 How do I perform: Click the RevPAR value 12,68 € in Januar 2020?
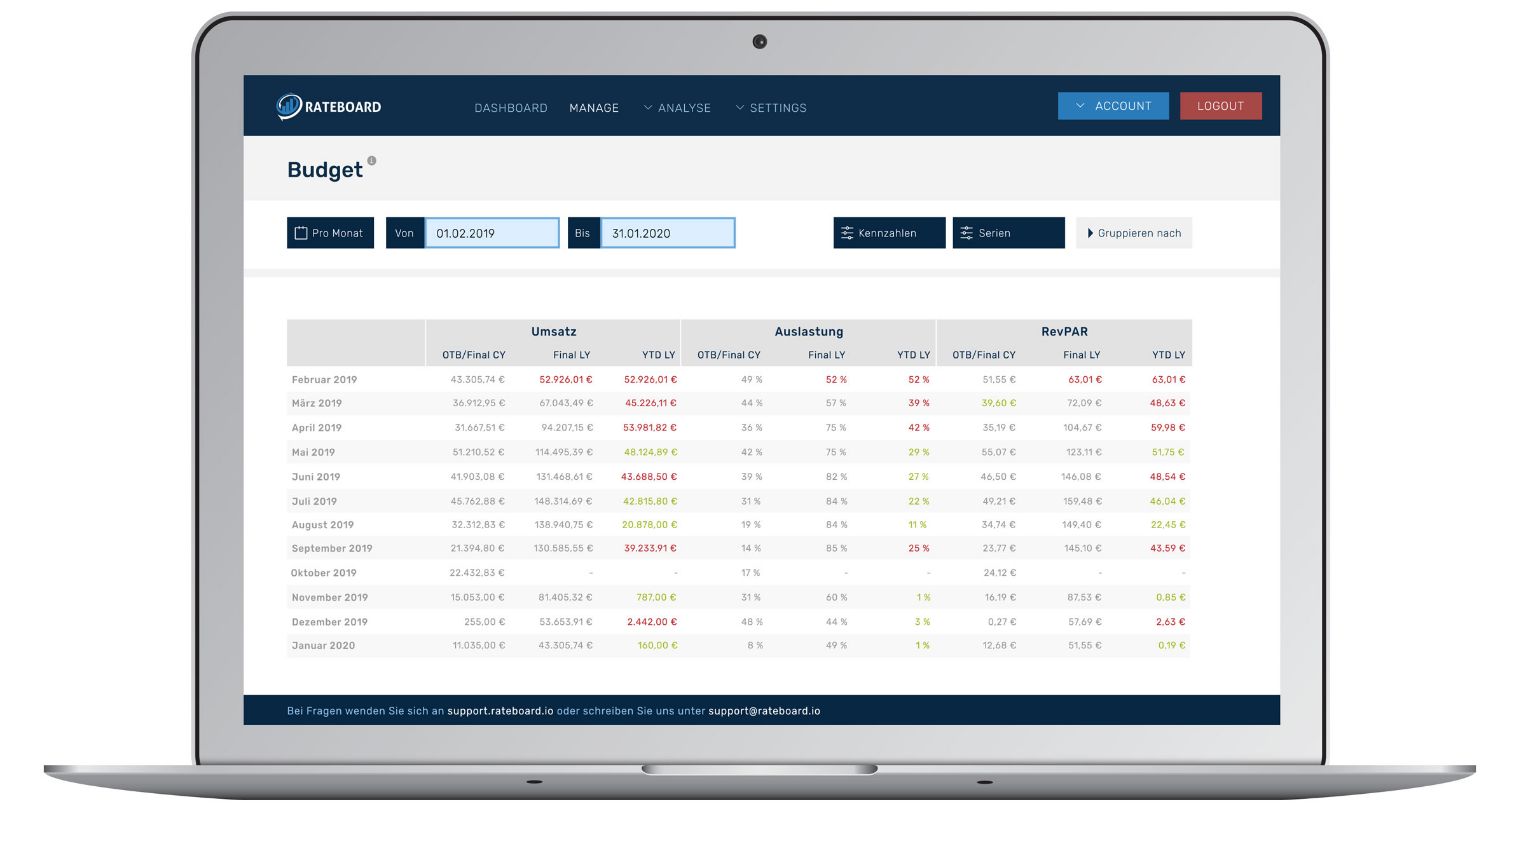(1000, 646)
